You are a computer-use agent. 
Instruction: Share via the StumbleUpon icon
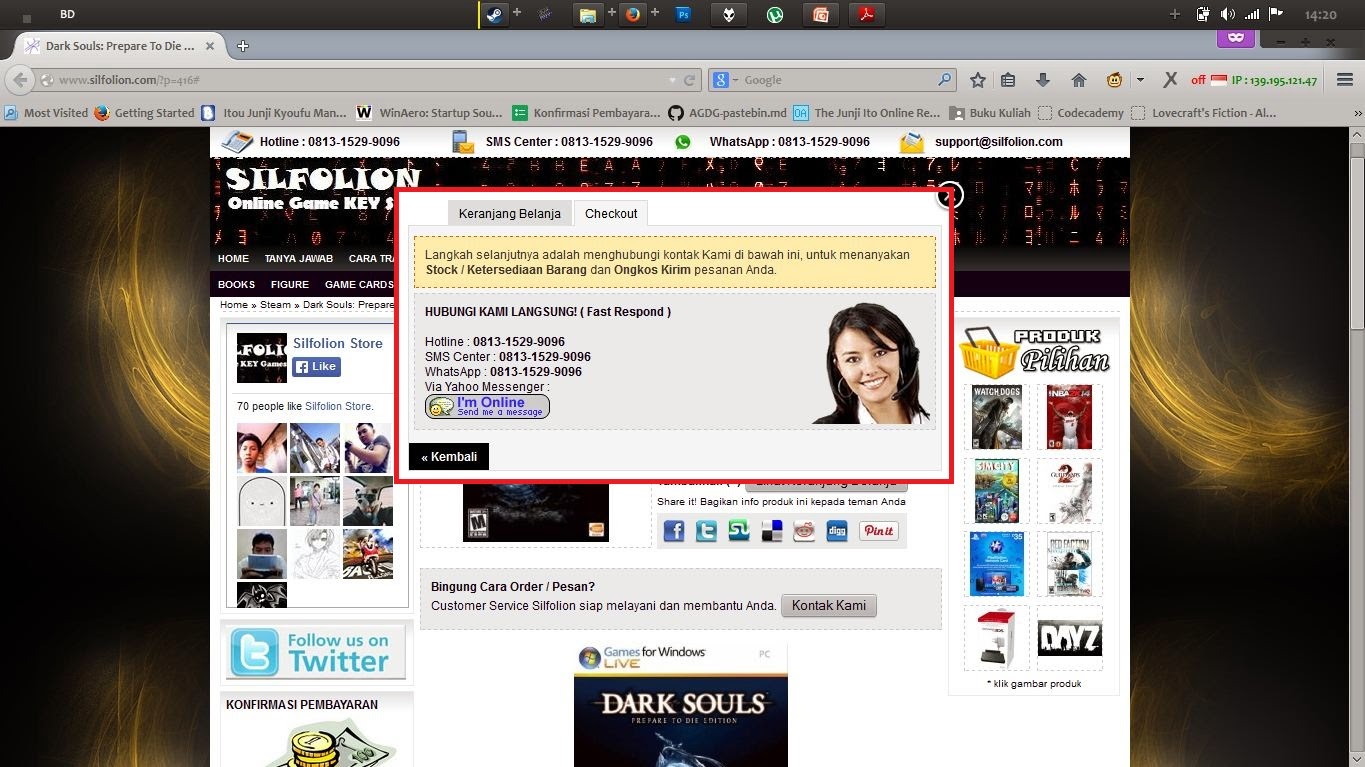tap(739, 531)
